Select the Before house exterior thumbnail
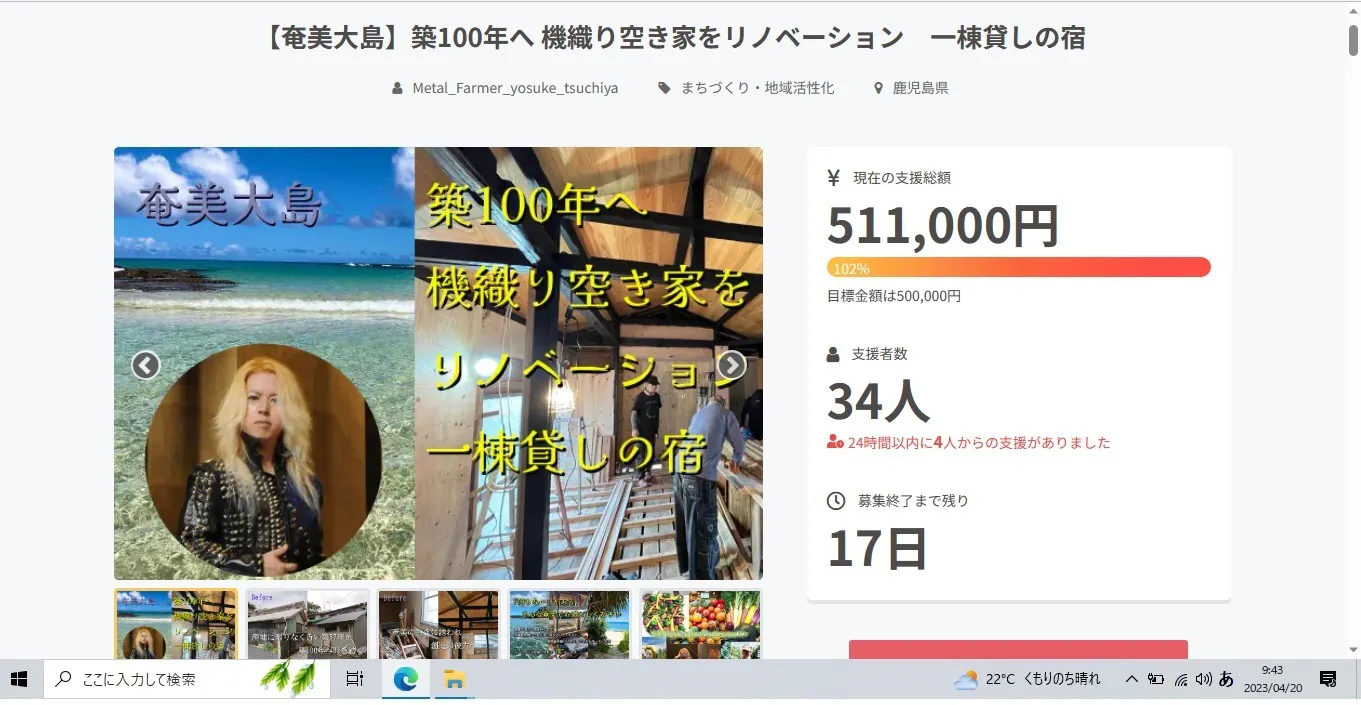Image resolution: width=1361 pixels, height=705 pixels. (x=308, y=625)
